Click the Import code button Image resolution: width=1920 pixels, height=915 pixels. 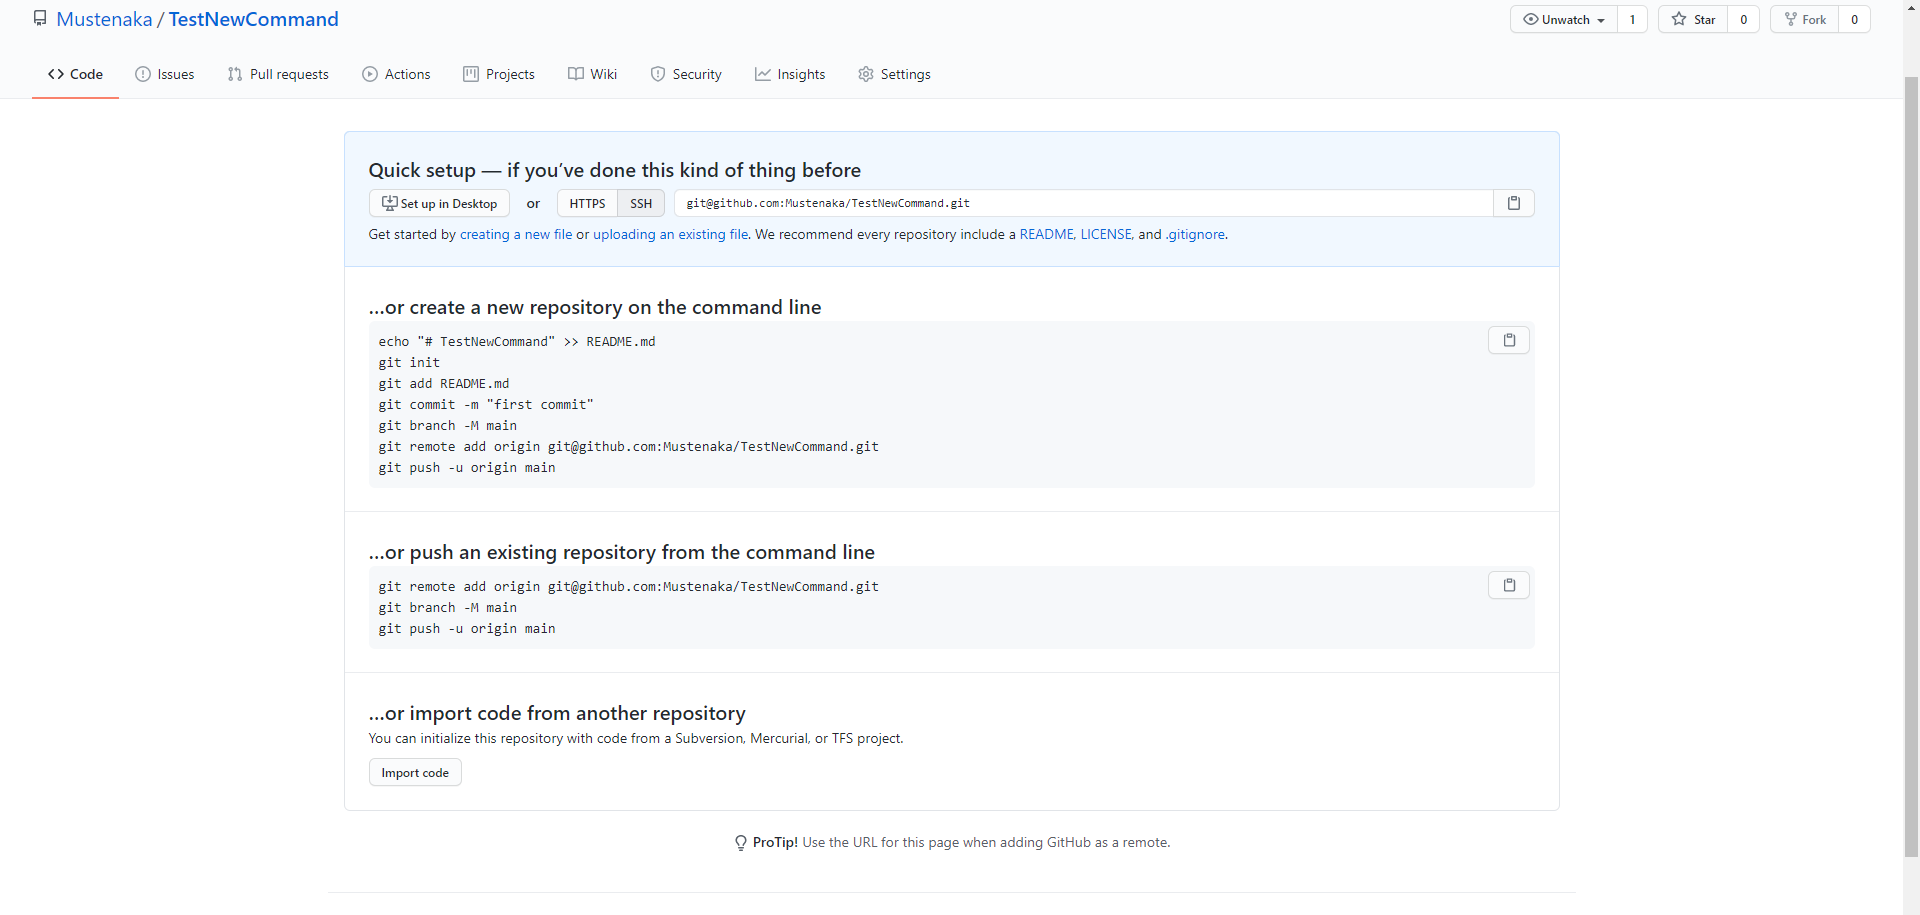click(415, 773)
